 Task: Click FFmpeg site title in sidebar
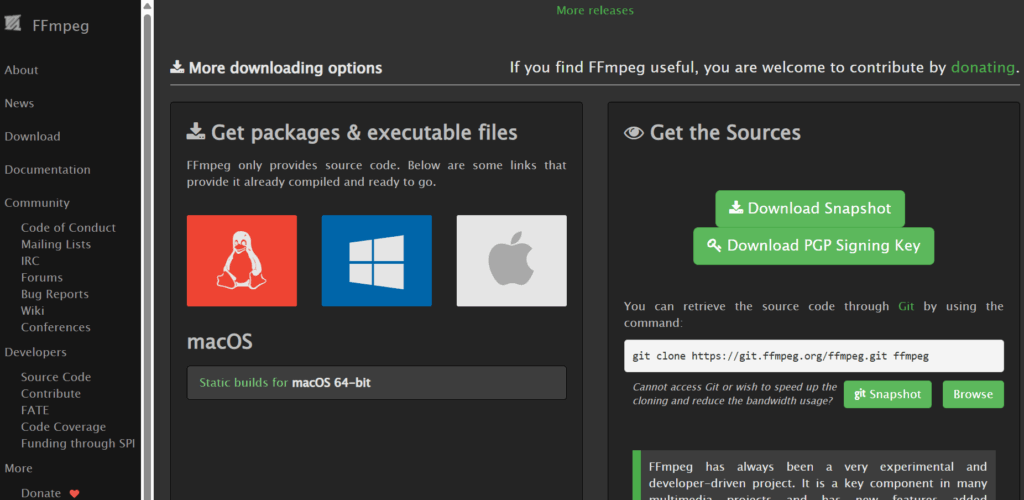(x=61, y=26)
